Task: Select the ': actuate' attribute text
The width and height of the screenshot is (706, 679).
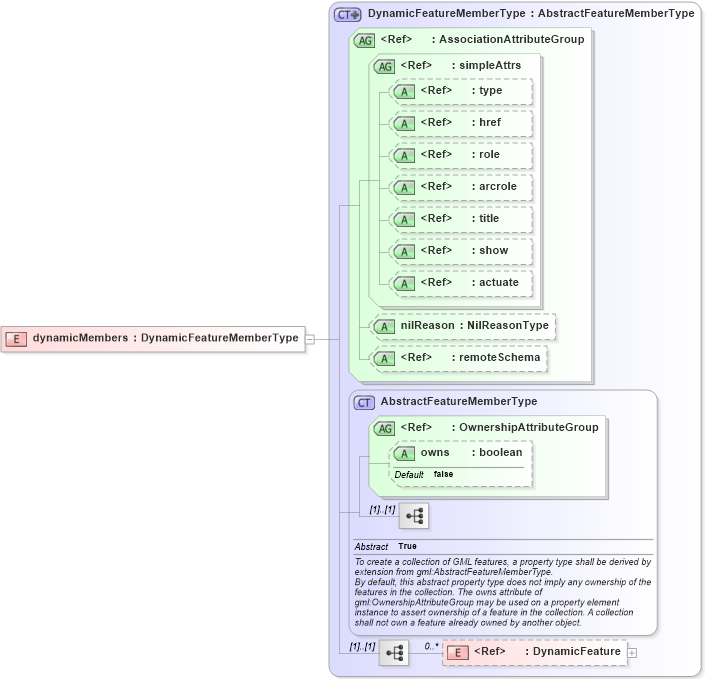Action: coord(495,282)
